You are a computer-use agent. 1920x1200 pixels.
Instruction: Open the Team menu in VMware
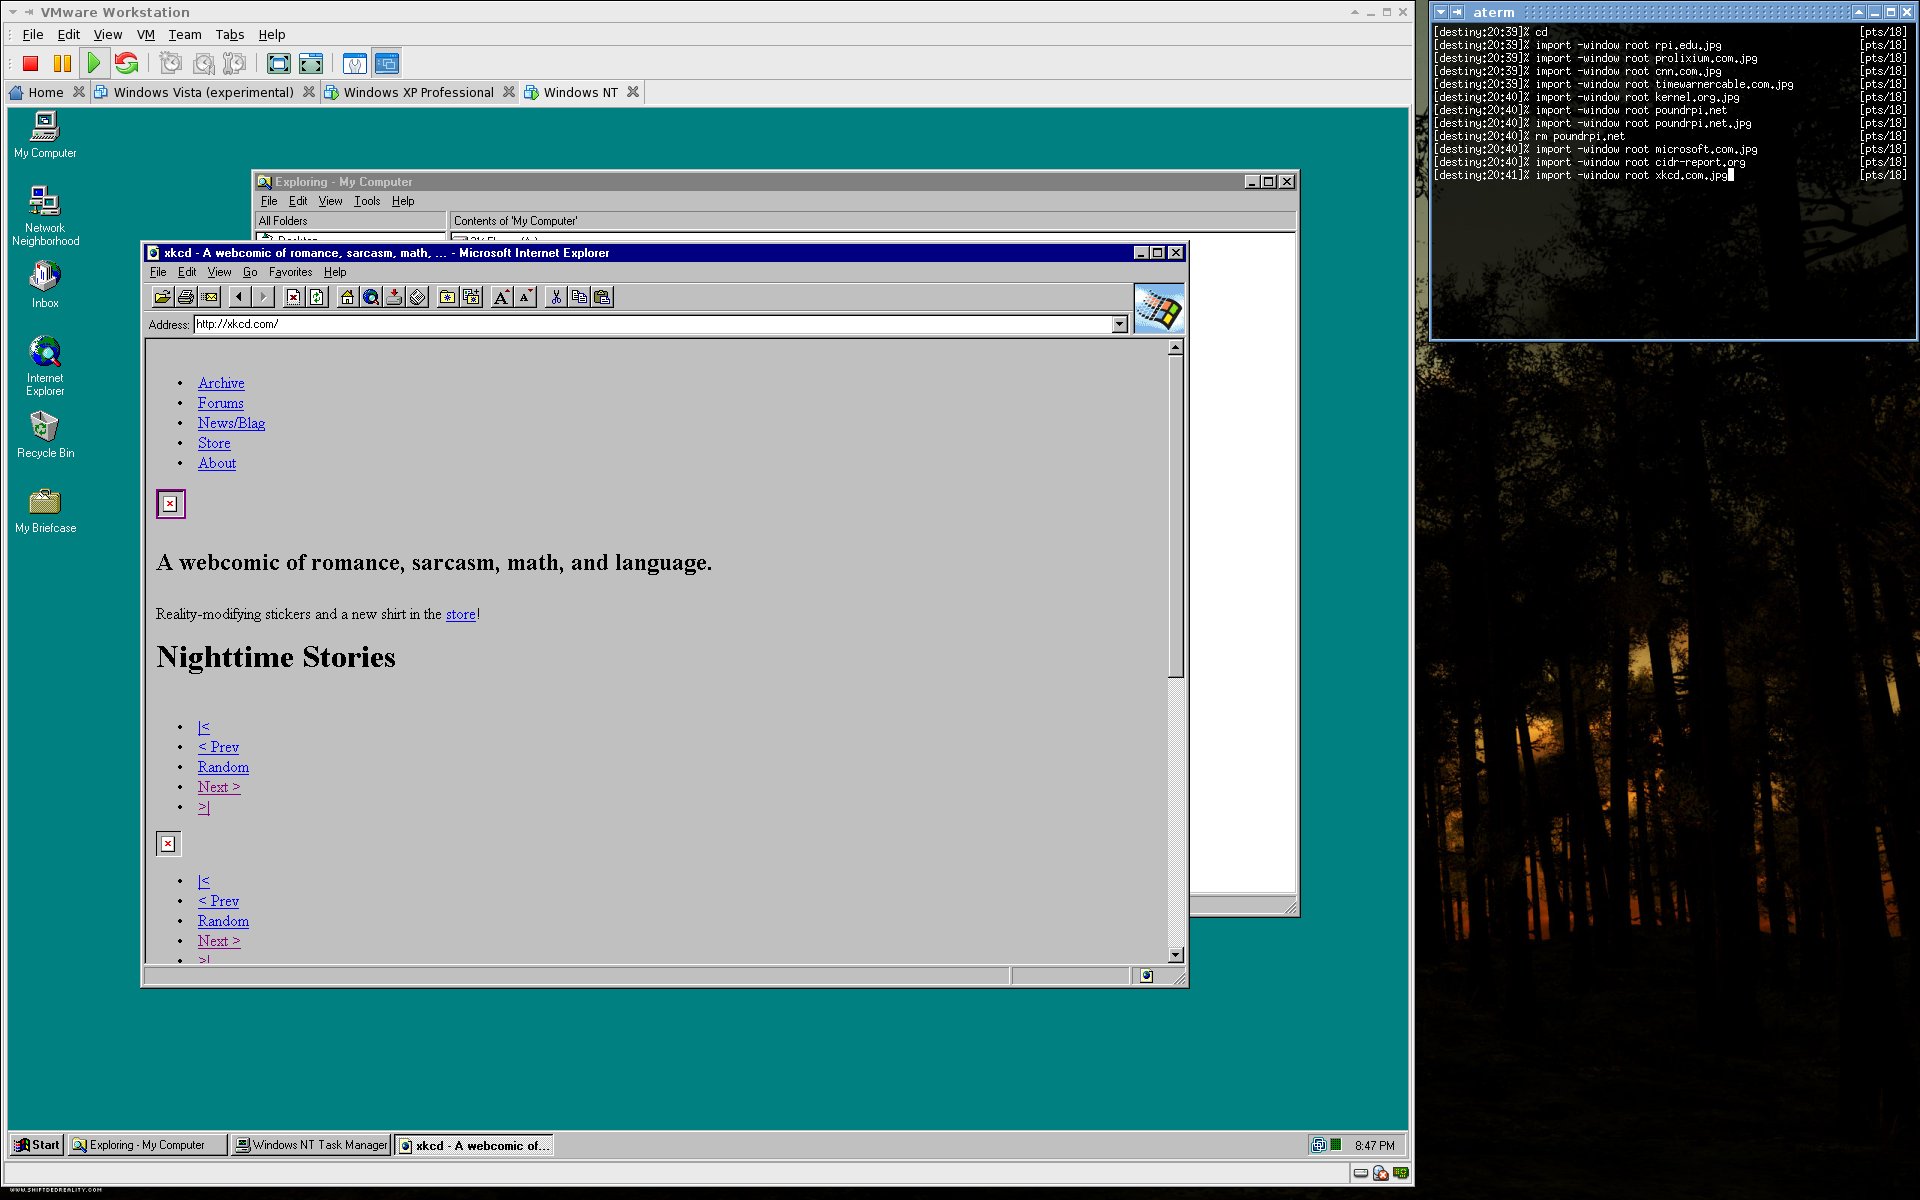(x=185, y=34)
